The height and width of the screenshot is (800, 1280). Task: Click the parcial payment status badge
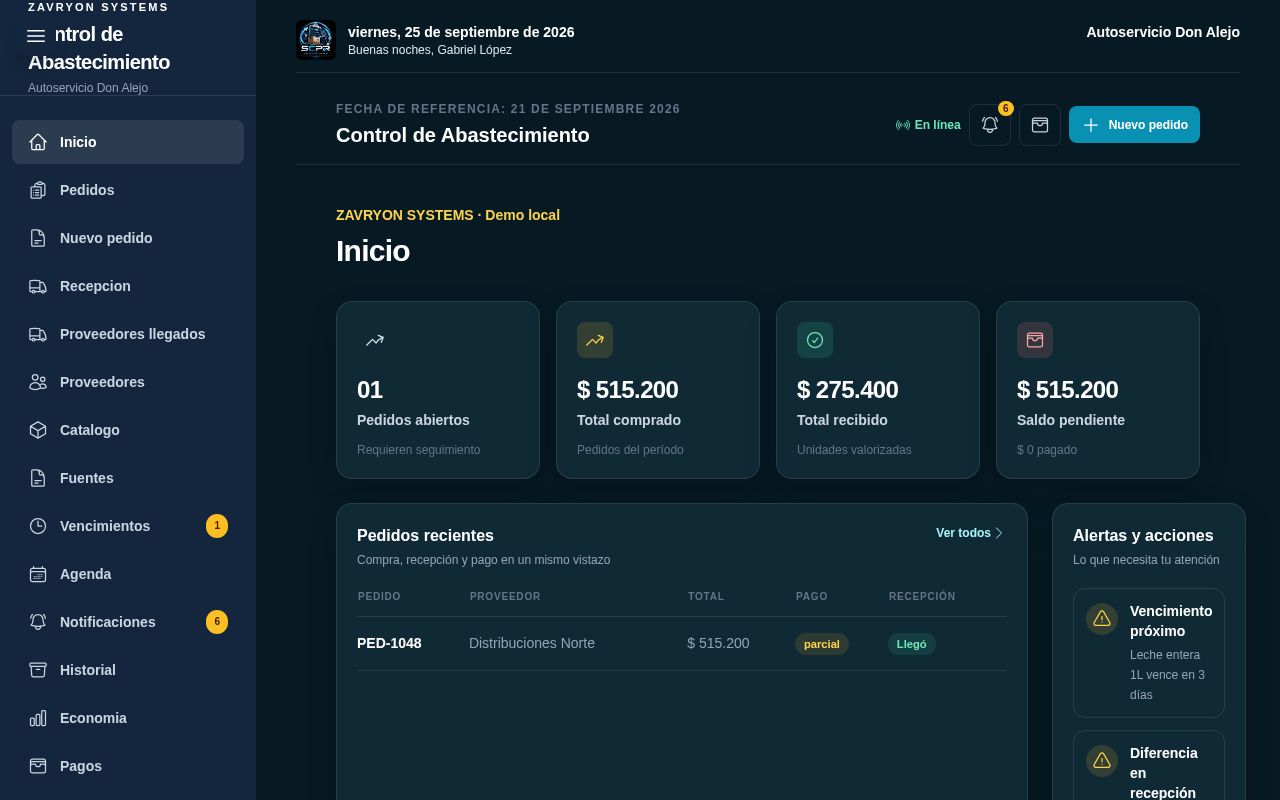click(822, 644)
